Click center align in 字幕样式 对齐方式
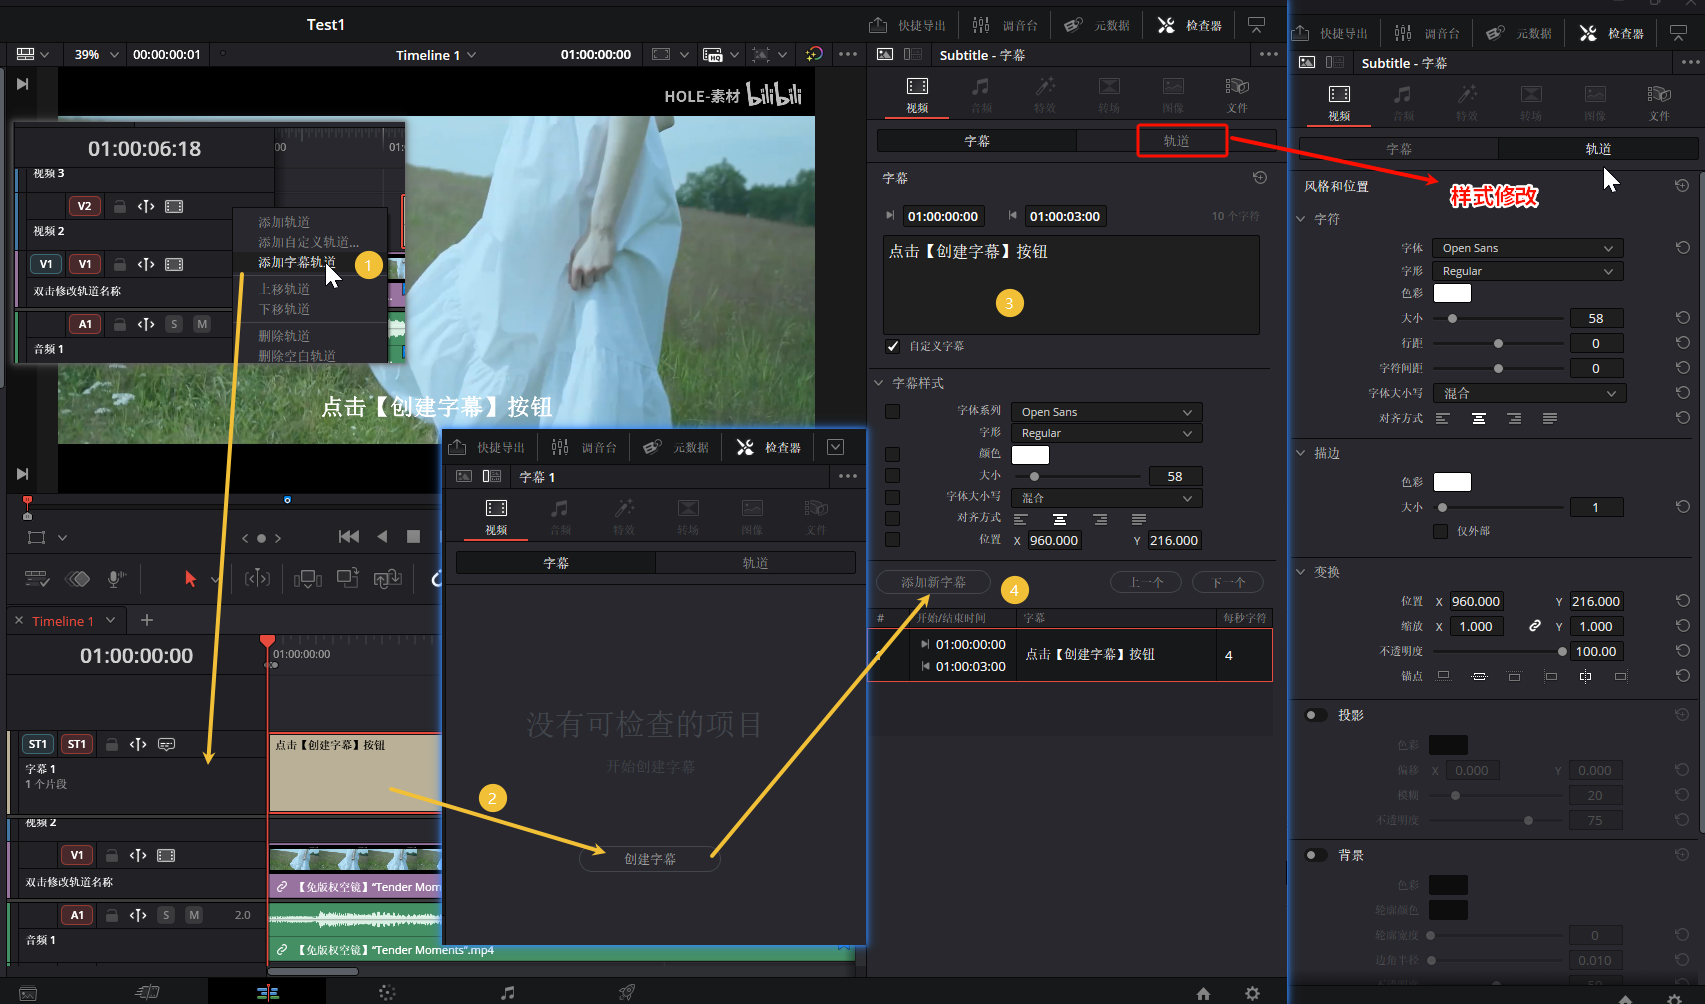Image resolution: width=1705 pixels, height=1004 pixels. coord(1059,519)
